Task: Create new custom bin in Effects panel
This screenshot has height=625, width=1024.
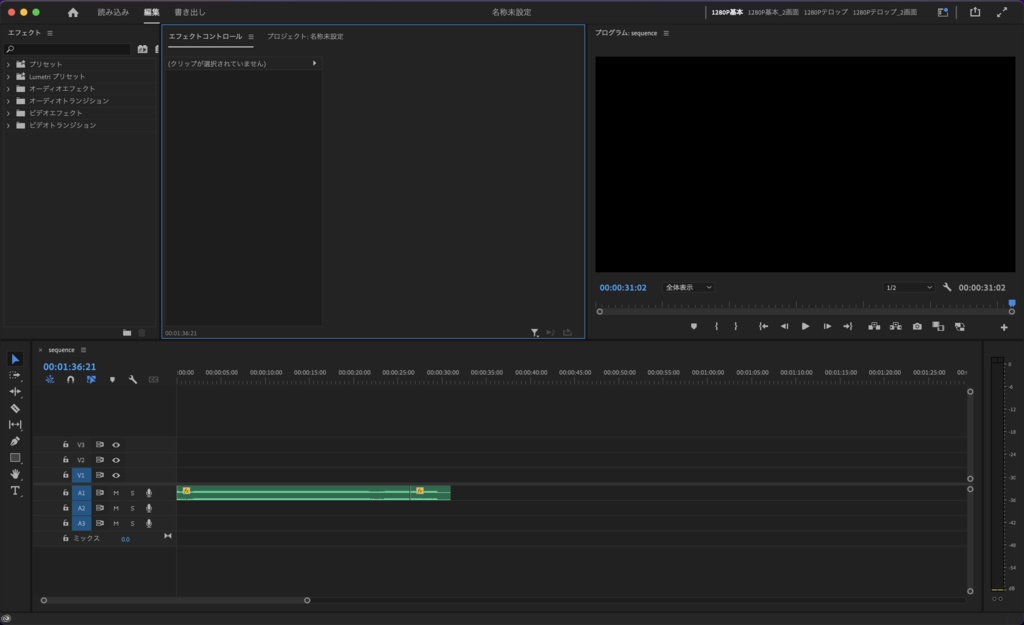Action: [127, 333]
